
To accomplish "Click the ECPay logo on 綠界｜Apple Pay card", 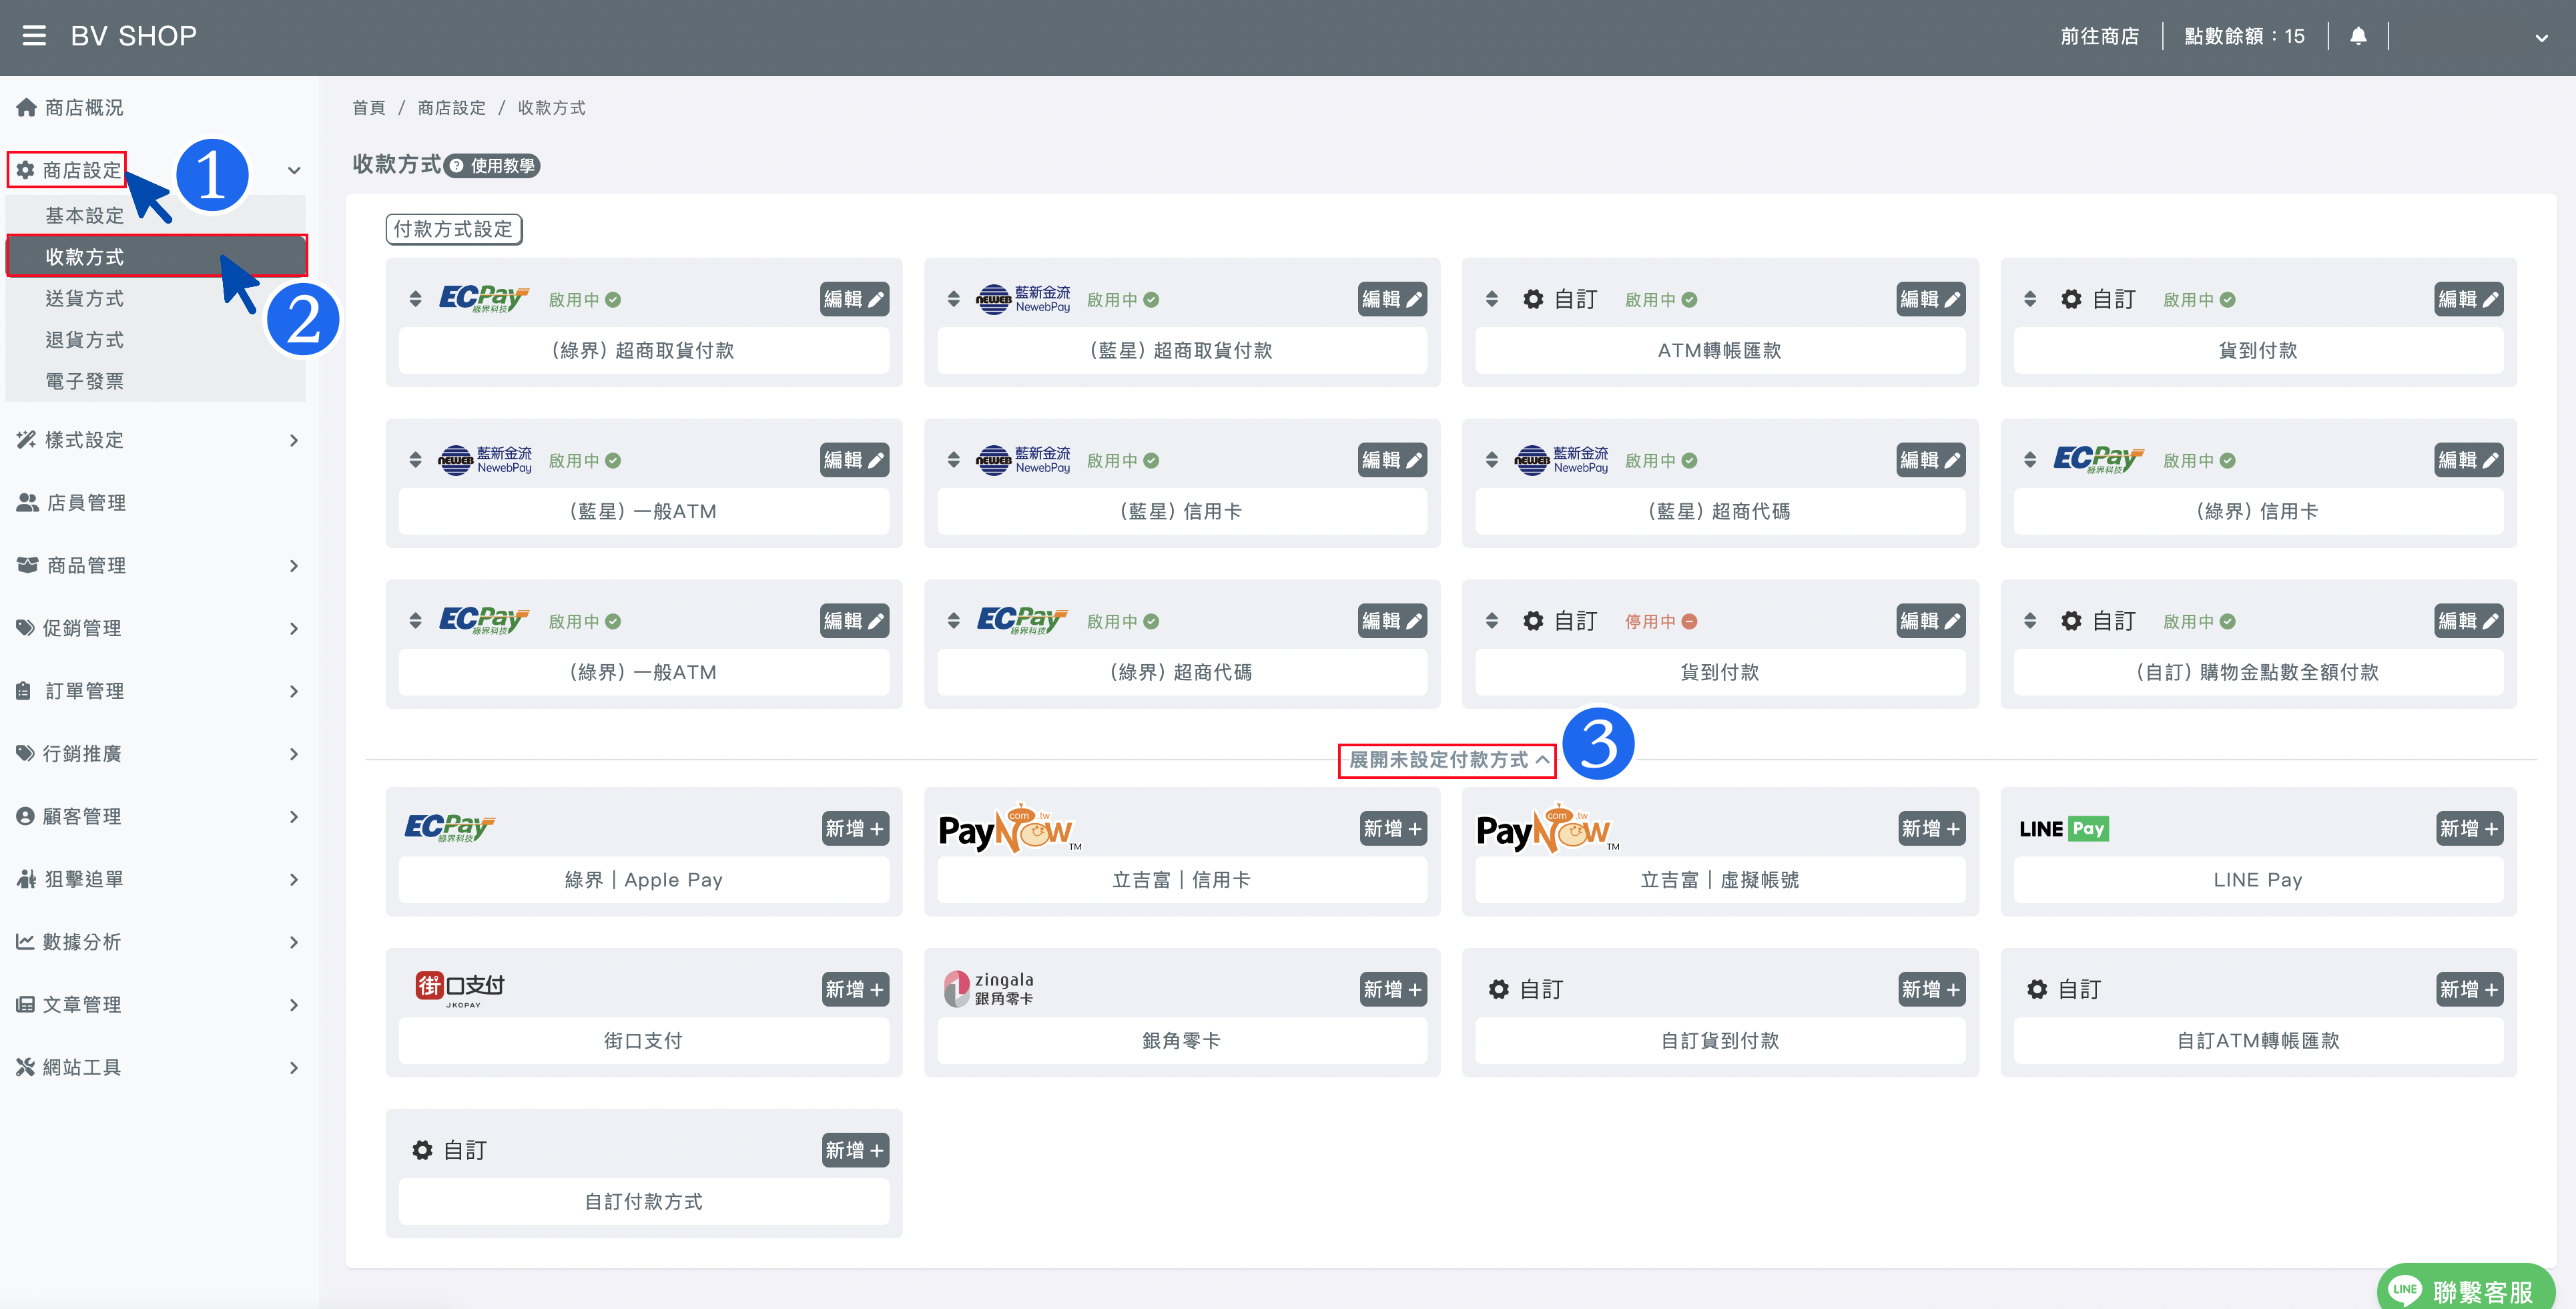I will click(x=450, y=828).
